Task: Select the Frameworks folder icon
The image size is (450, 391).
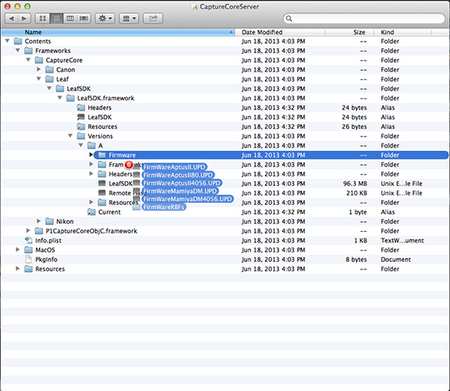Action: tap(29, 51)
